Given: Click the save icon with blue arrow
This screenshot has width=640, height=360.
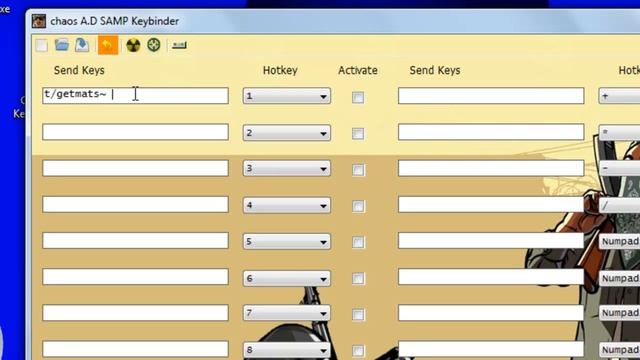Looking at the screenshot, I should pyautogui.click(x=82, y=45).
